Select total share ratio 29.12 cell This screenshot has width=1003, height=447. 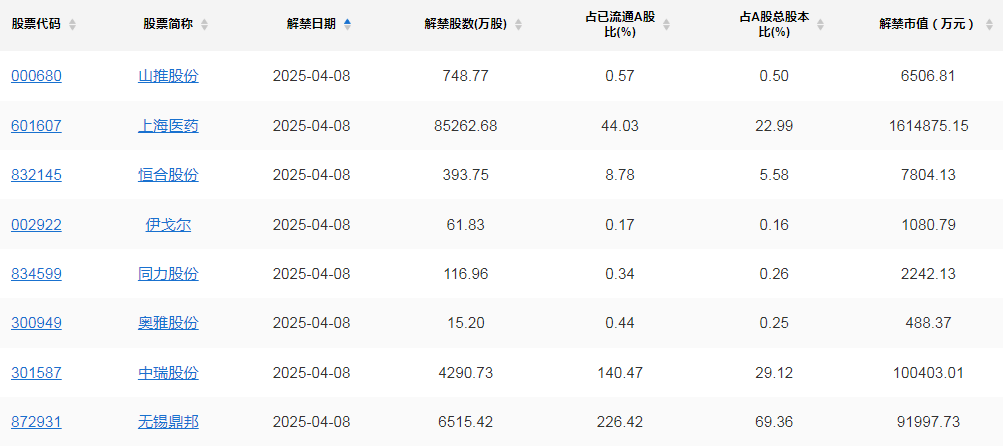pyautogui.click(x=774, y=373)
